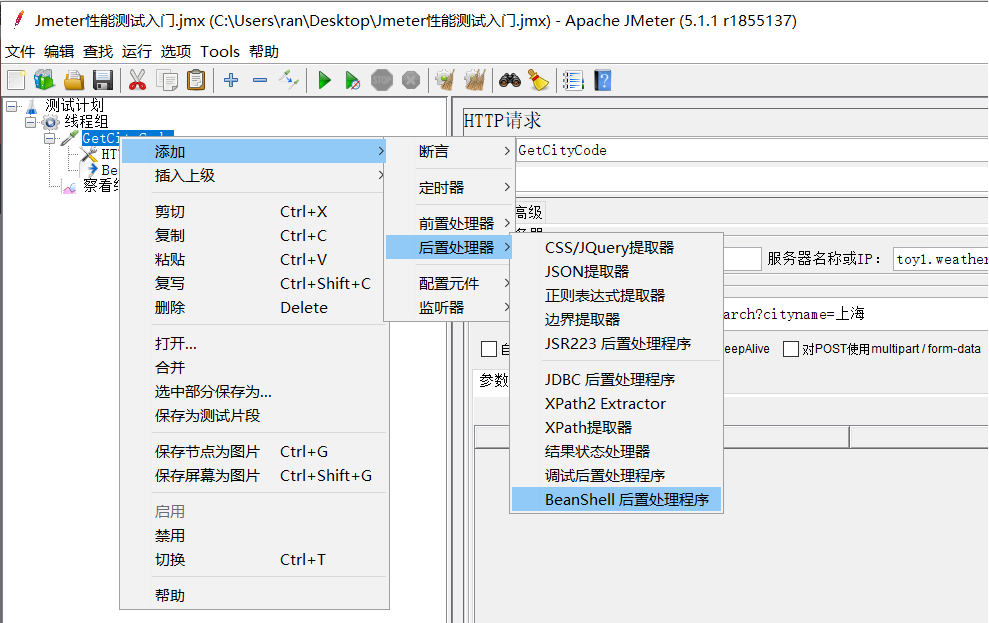Choose 粘贴 from context menu
This screenshot has height=623, width=989.
click(x=254, y=260)
